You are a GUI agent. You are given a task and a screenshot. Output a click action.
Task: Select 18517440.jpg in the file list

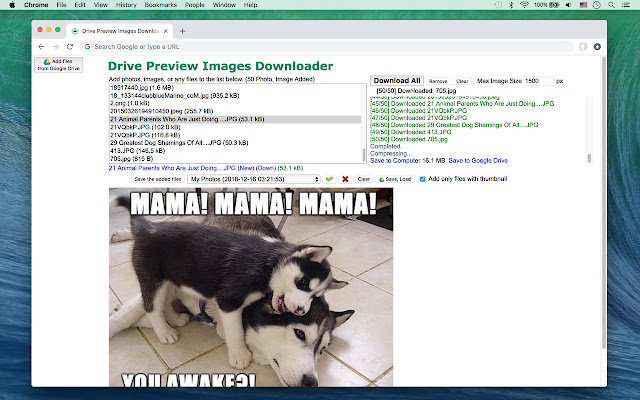click(x=236, y=88)
